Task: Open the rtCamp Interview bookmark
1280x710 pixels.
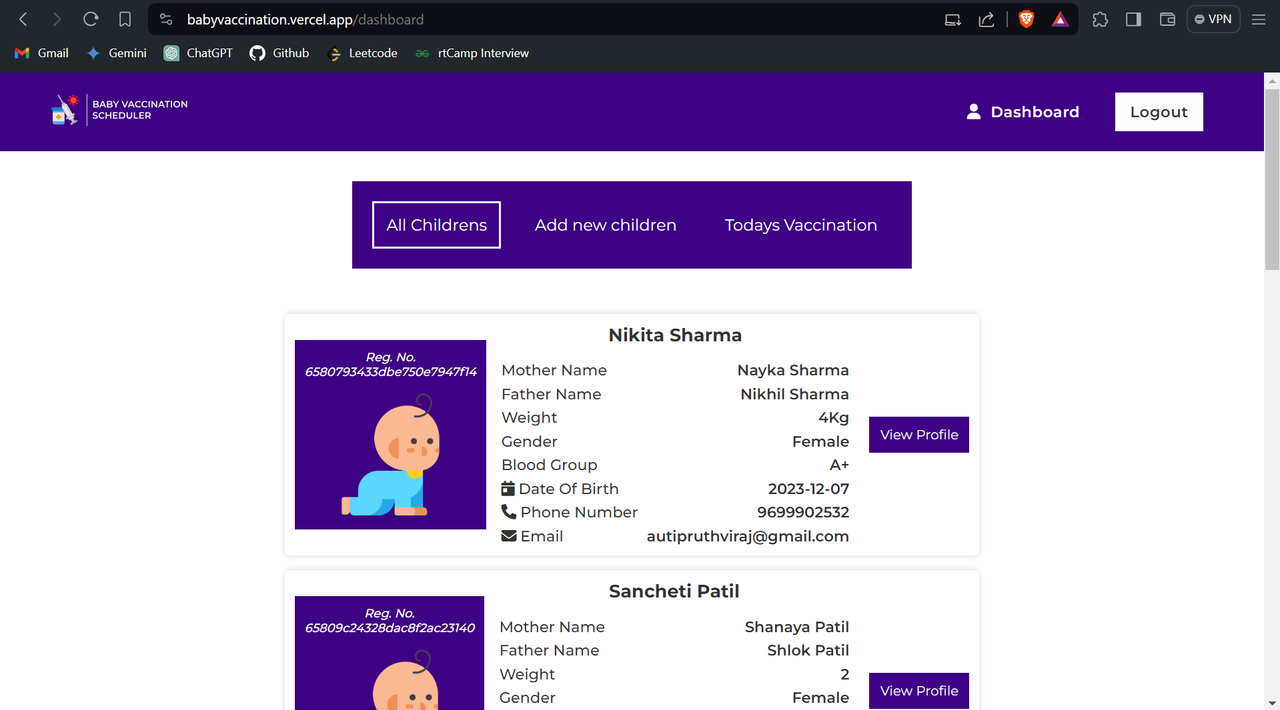Action: [x=472, y=53]
